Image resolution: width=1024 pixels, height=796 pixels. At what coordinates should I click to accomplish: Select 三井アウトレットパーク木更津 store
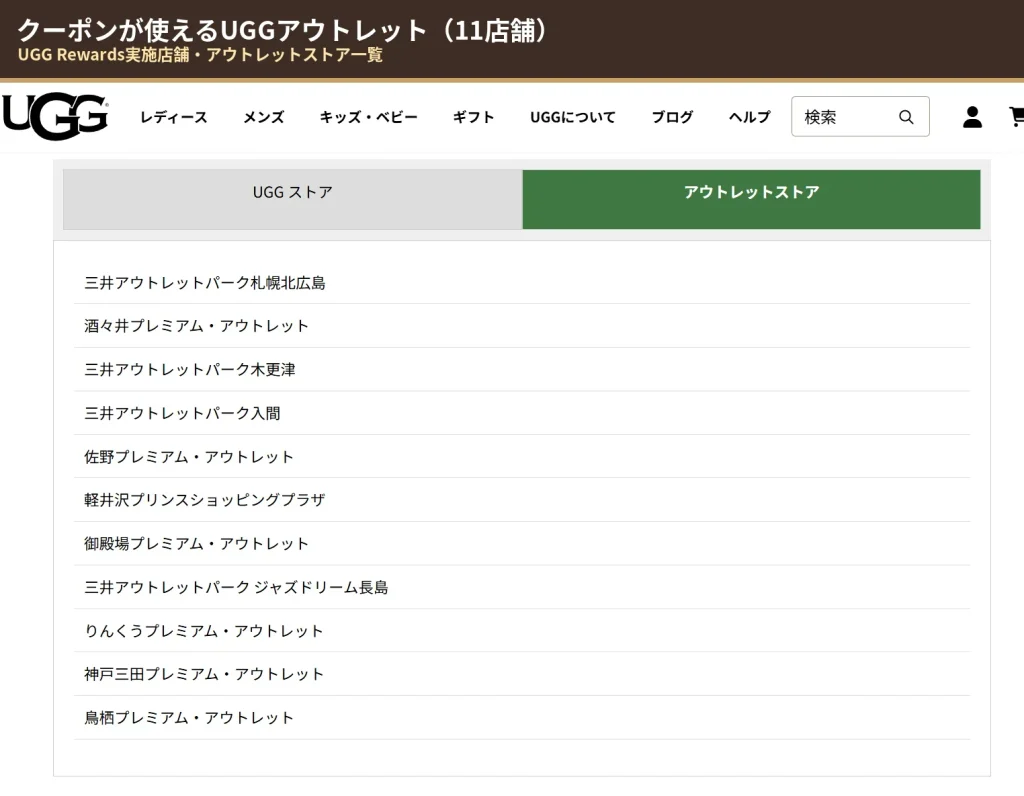[x=522, y=369]
